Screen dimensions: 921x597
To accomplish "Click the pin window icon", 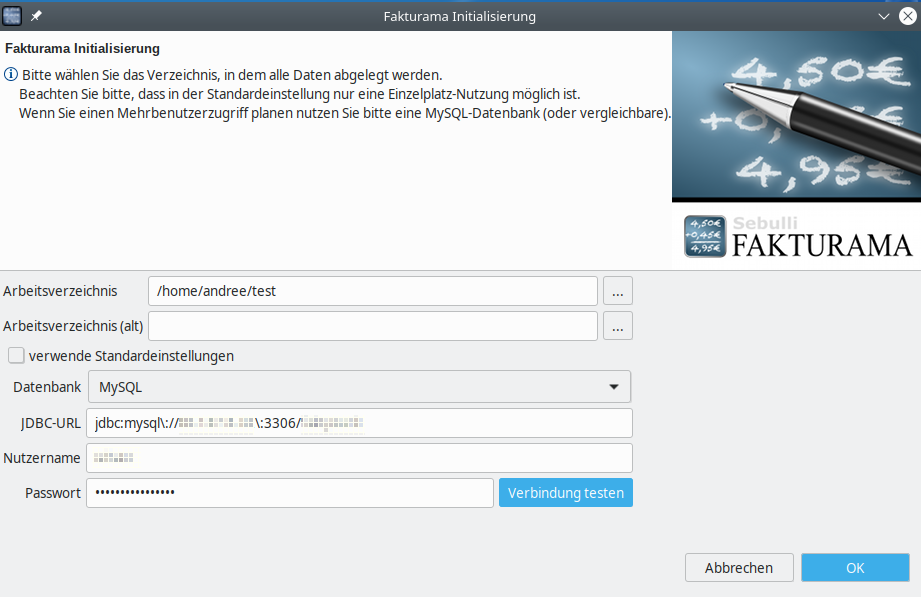I will [36, 16].
